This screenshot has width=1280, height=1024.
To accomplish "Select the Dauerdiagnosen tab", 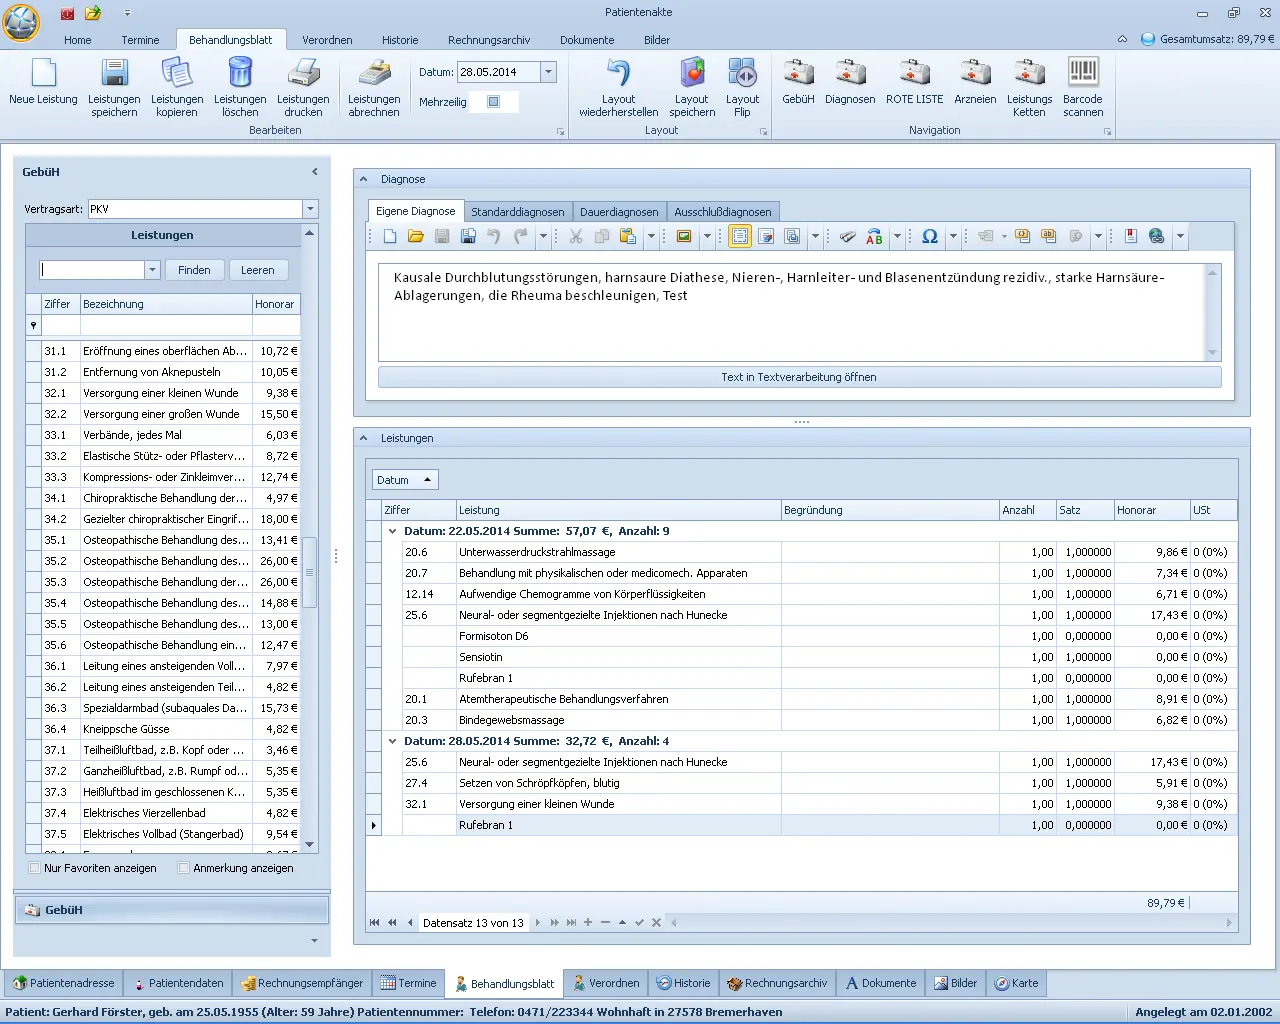I will (619, 212).
